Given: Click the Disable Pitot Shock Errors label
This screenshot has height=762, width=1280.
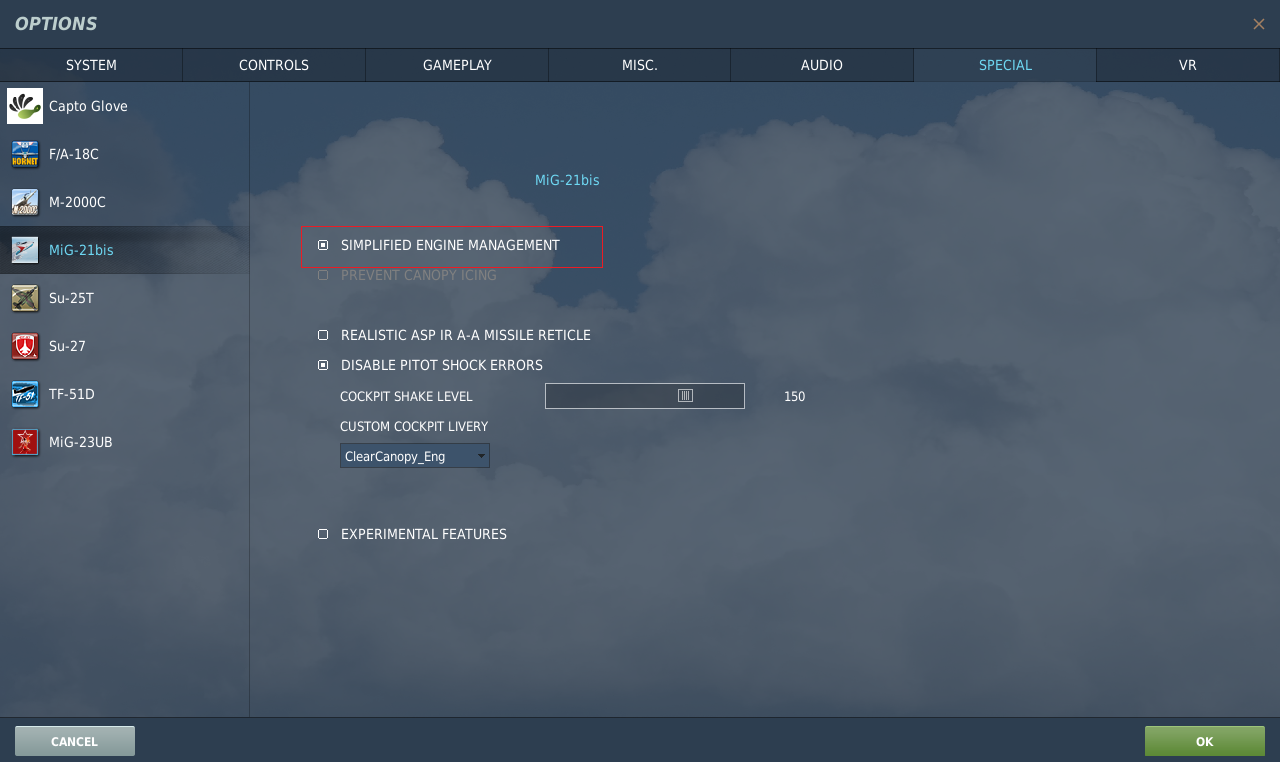Looking at the screenshot, I should [442, 365].
